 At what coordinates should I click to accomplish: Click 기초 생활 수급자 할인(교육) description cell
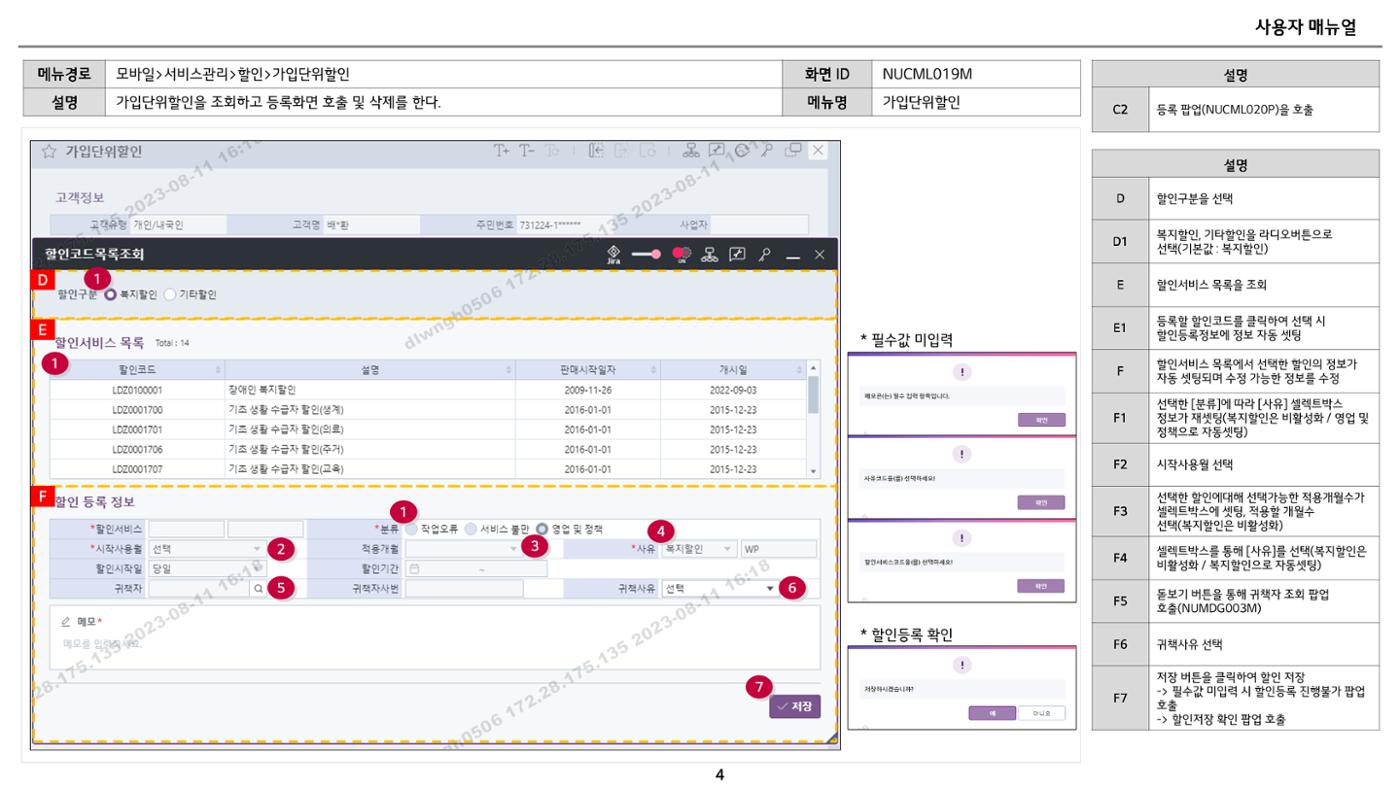tap(371, 468)
